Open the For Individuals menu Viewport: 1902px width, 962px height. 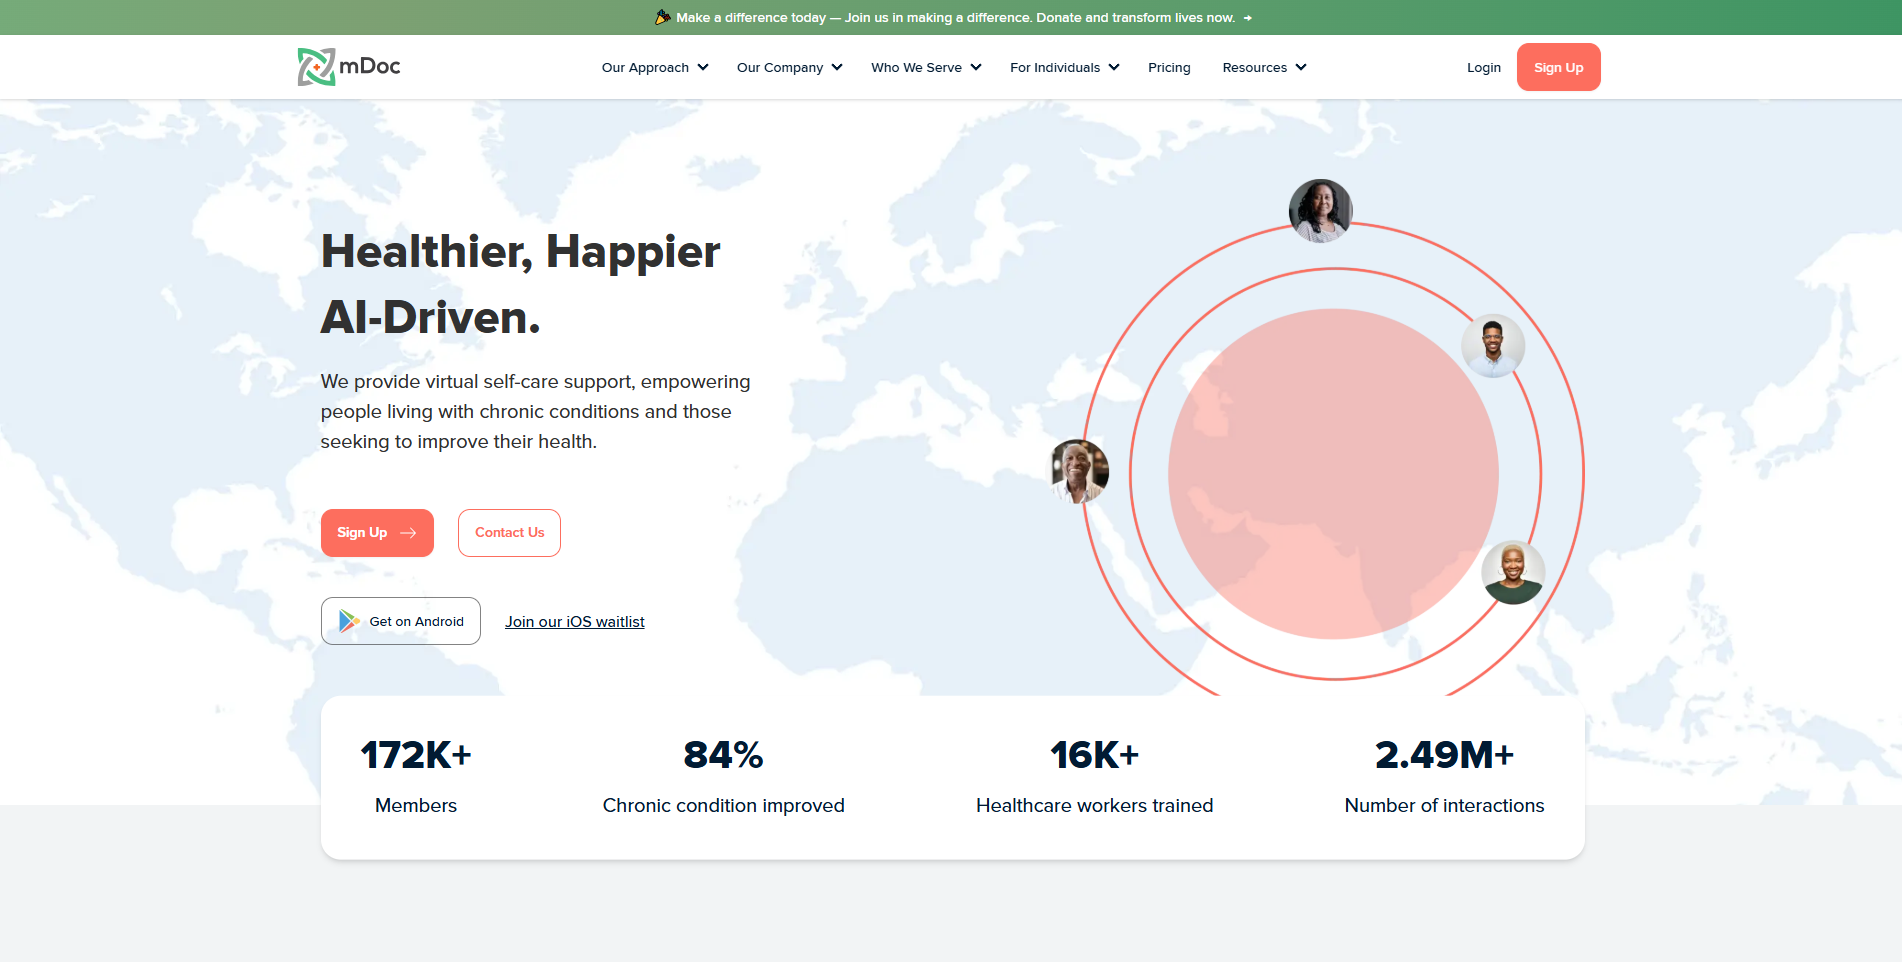(x=1063, y=68)
